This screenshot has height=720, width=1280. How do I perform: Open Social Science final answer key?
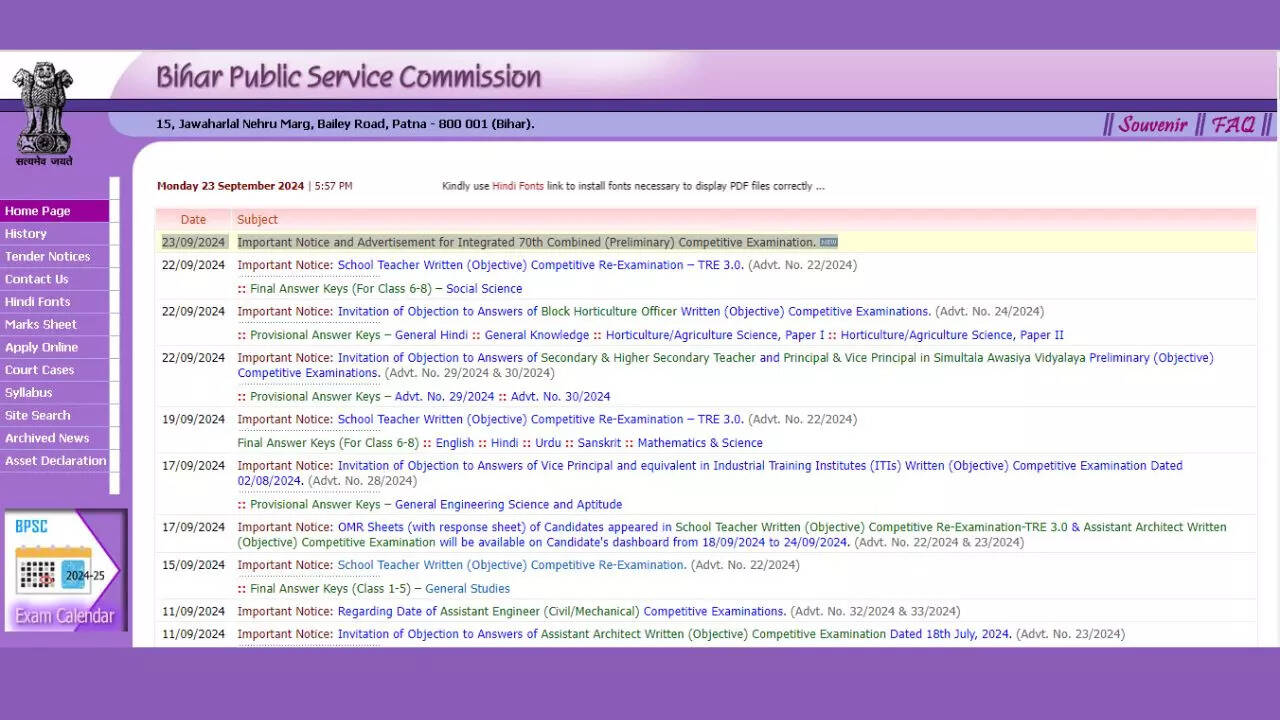(484, 289)
